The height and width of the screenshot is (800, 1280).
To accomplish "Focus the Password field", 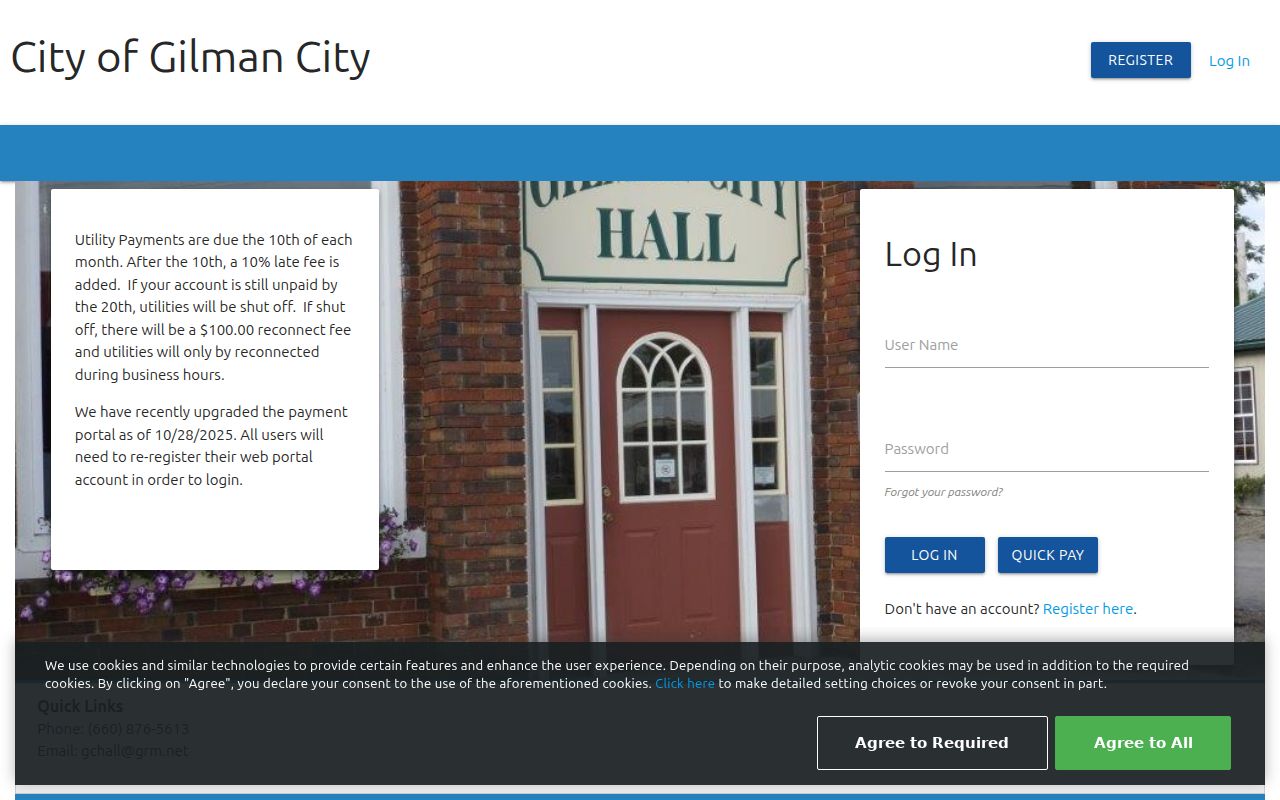I will [x=1046, y=449].
